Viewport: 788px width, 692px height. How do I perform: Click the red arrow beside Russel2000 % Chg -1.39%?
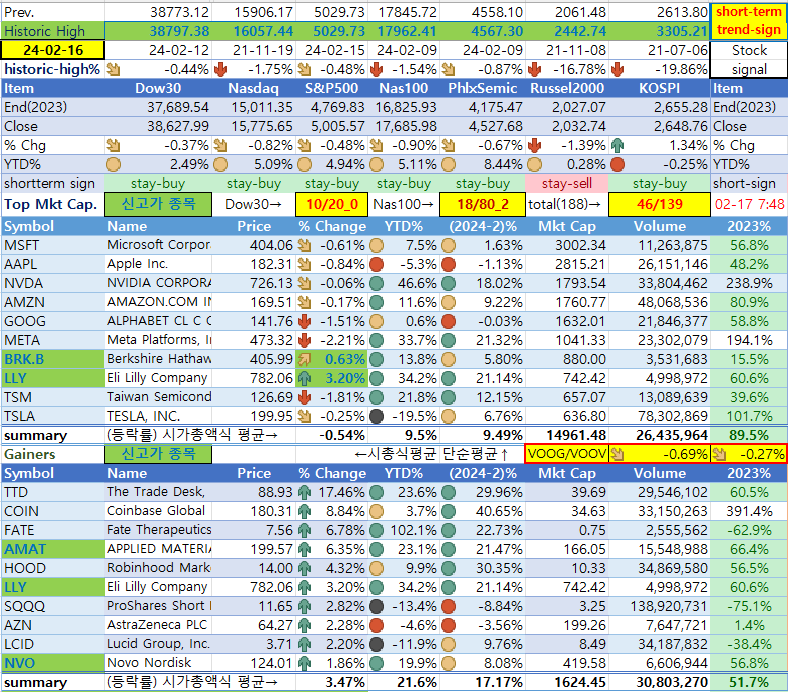coord(534,146)
